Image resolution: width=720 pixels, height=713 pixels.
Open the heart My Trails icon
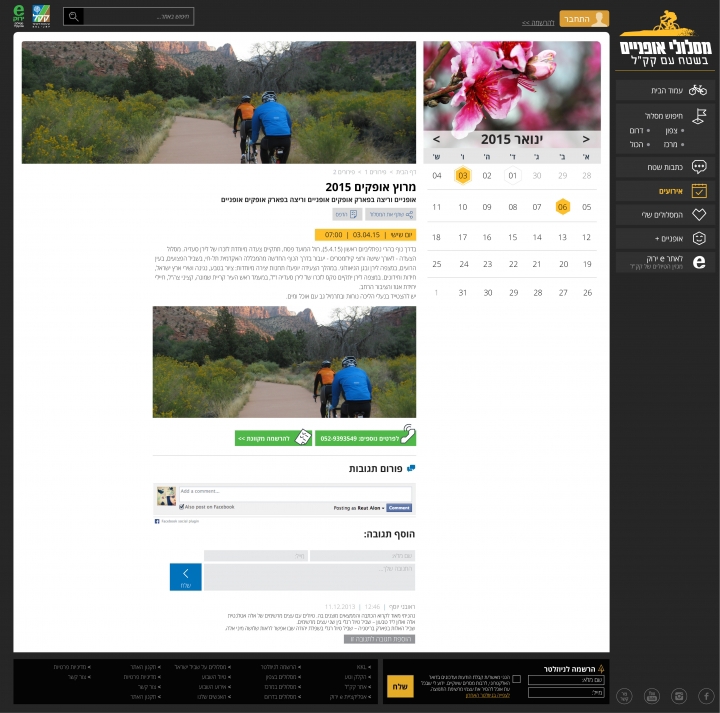coord(699,214)
